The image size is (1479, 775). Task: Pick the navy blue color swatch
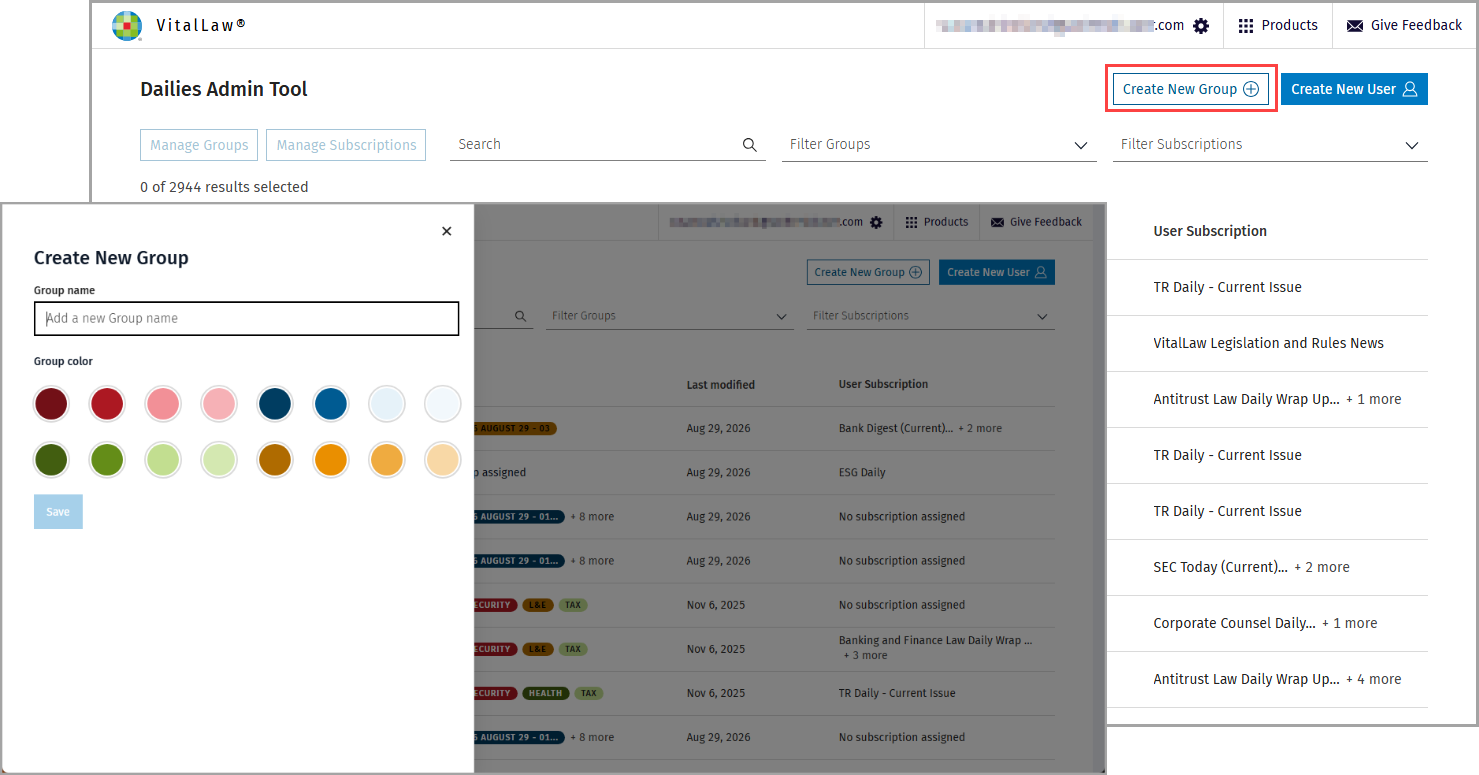click(x=274, y=404)
